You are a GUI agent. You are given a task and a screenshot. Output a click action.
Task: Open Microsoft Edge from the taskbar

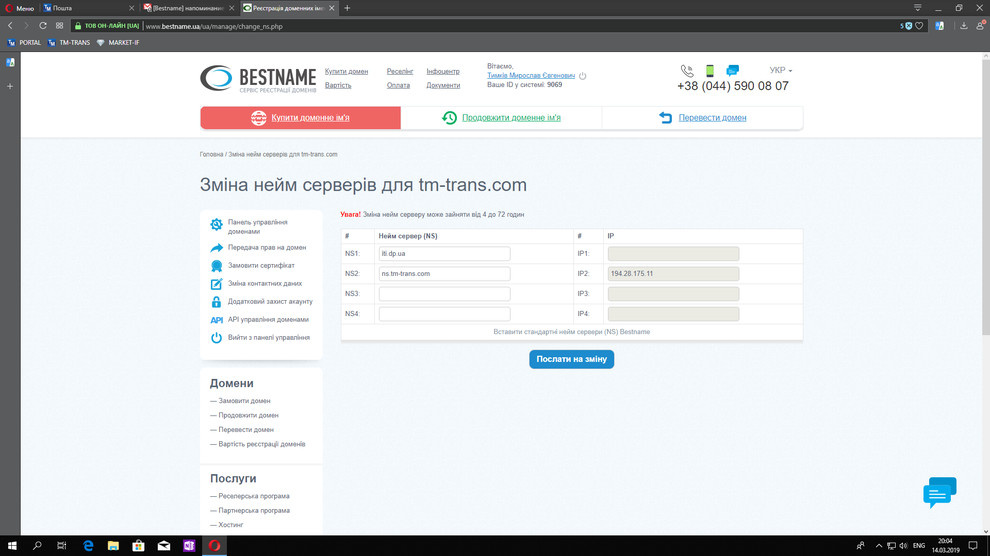tap(88, 546)
